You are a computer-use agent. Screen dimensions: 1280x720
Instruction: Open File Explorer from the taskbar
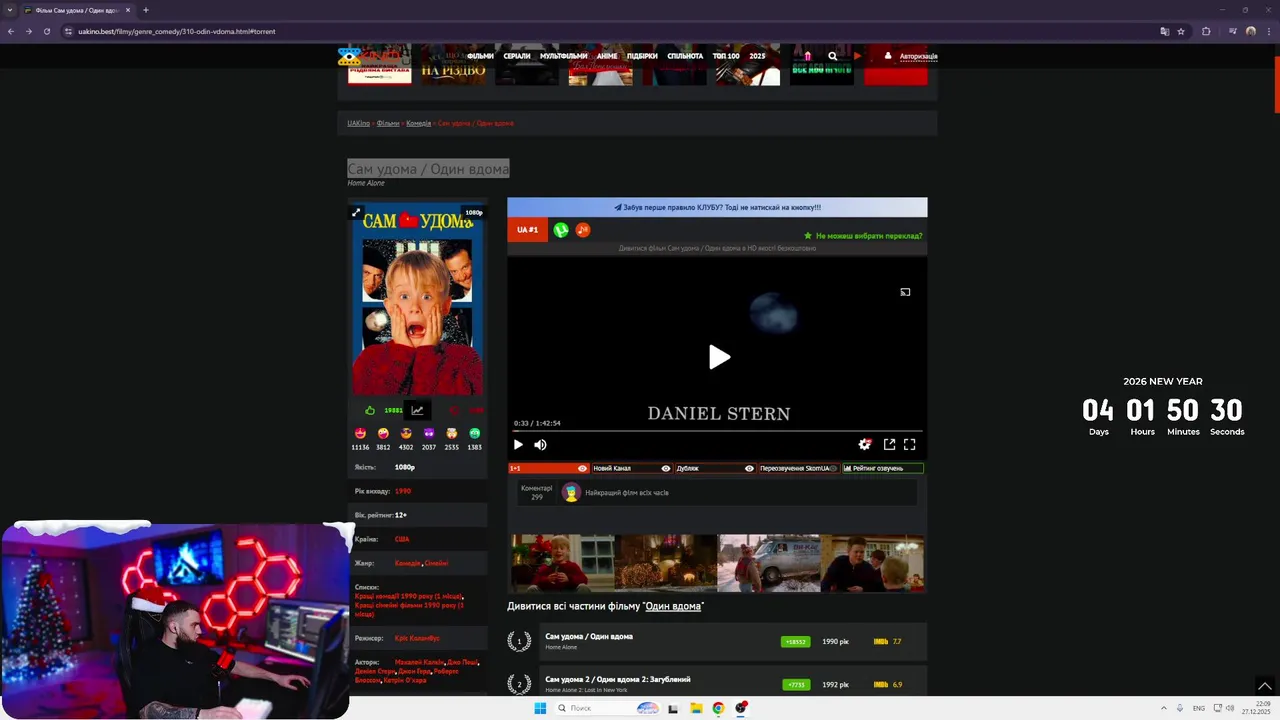point(696,708)
